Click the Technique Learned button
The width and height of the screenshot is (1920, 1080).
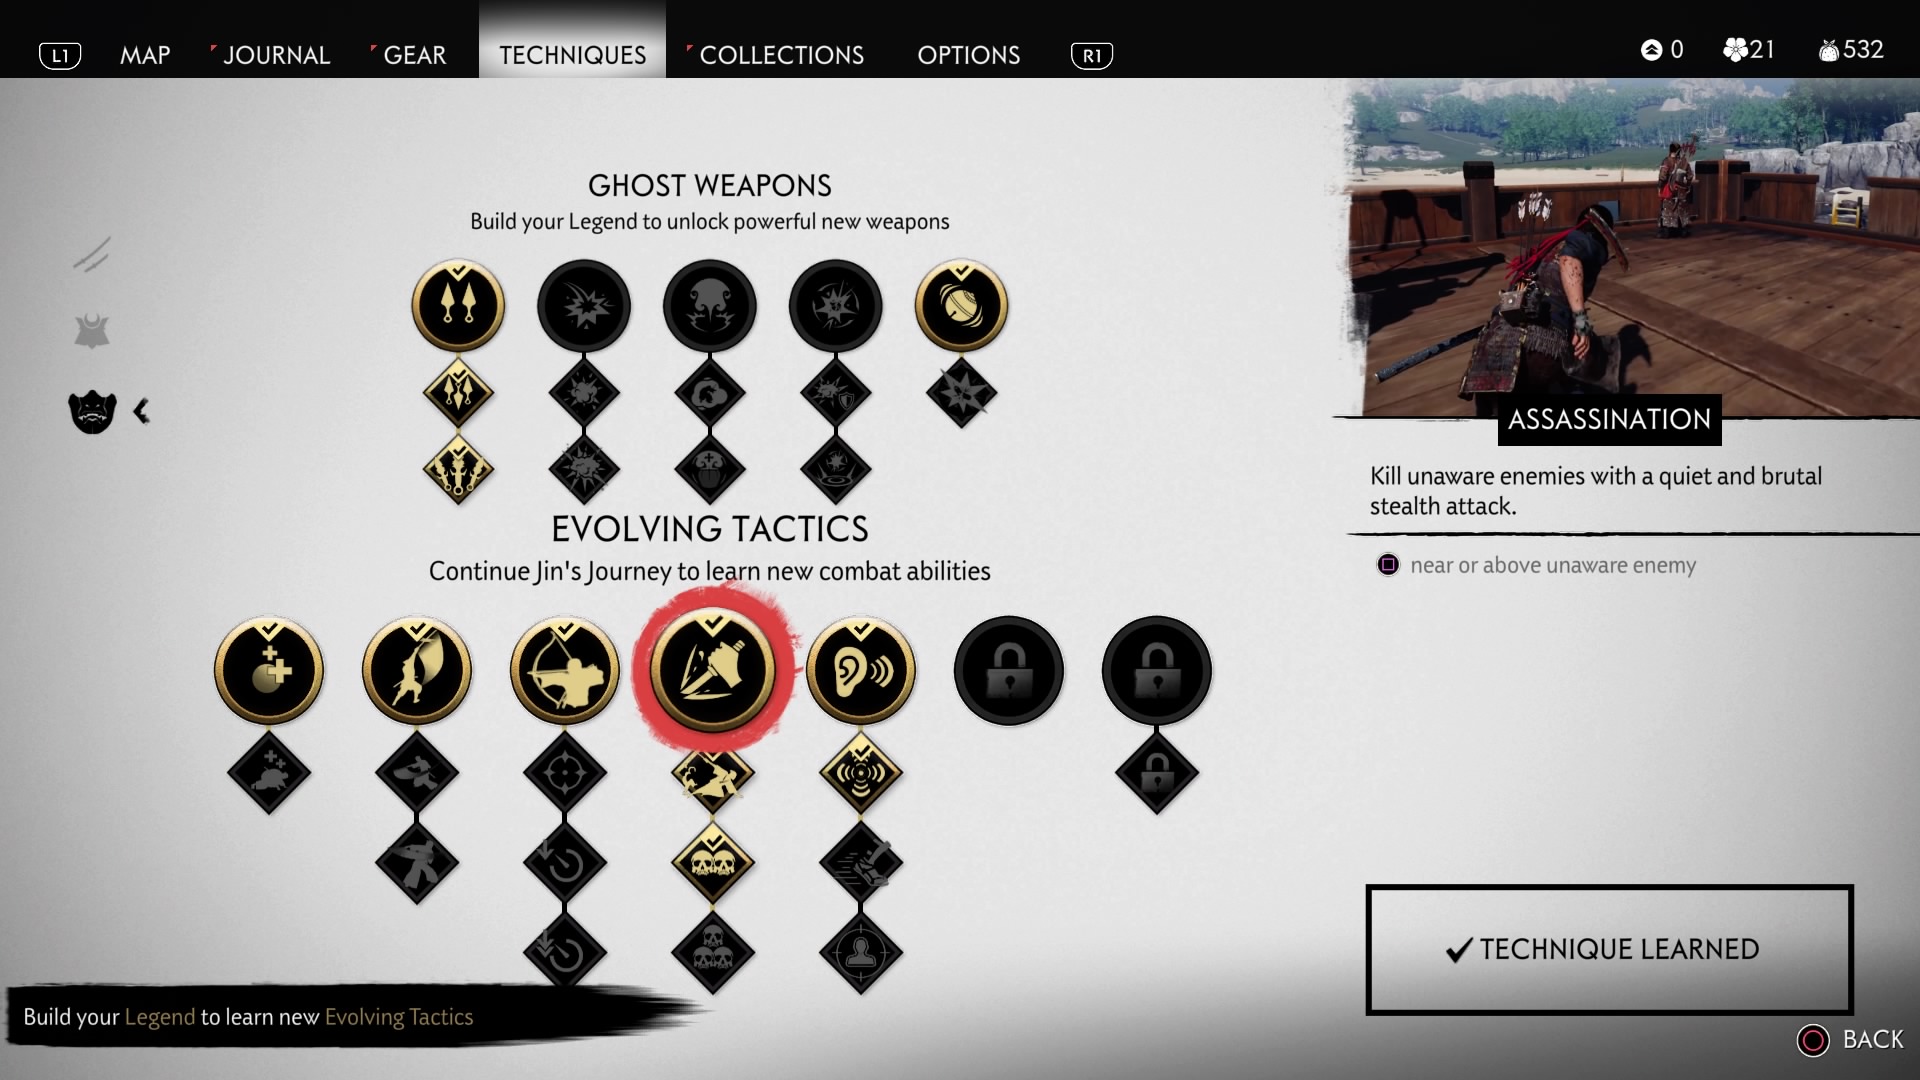1609,949
